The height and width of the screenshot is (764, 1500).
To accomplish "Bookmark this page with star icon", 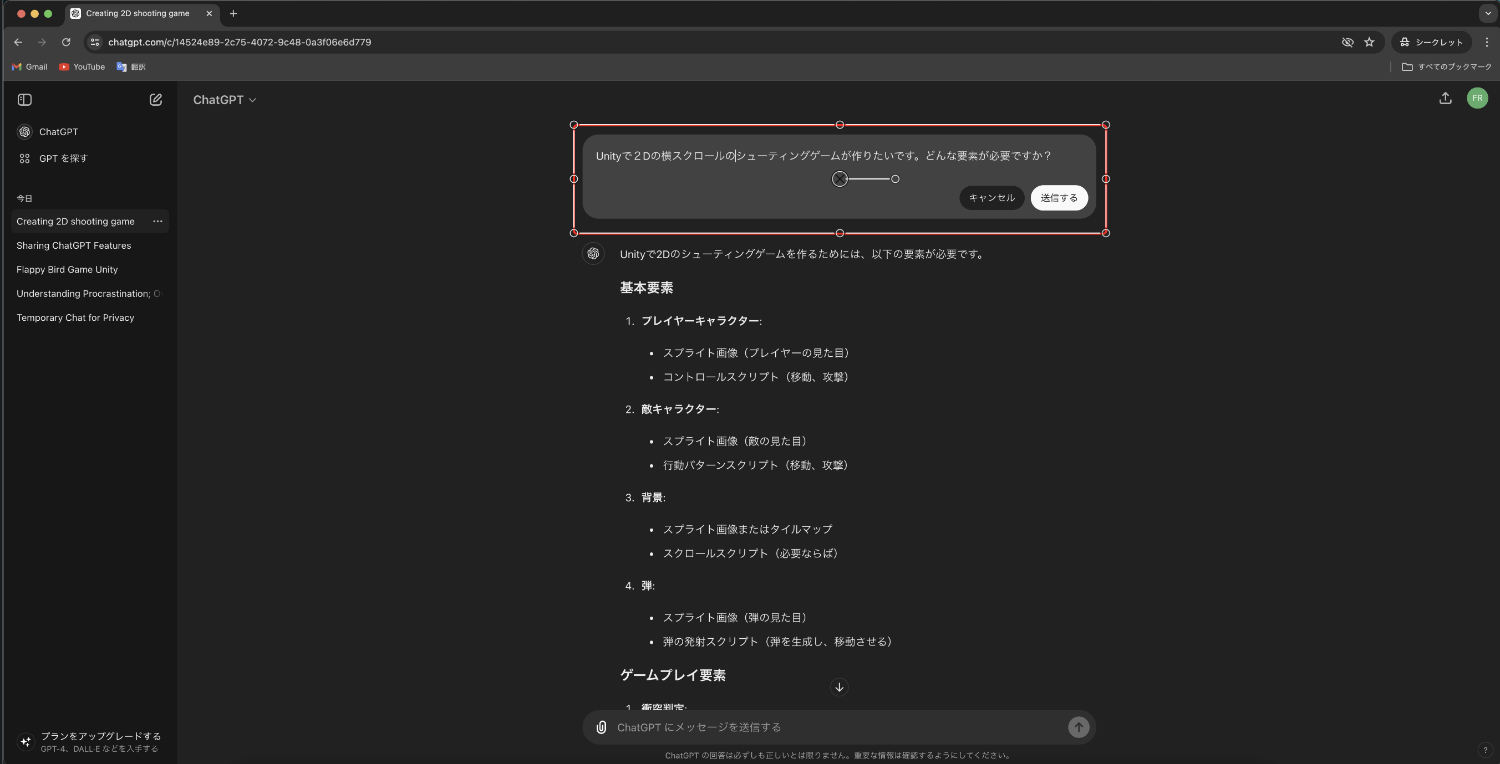I will pyautogui.click(x=1369, y=42).
